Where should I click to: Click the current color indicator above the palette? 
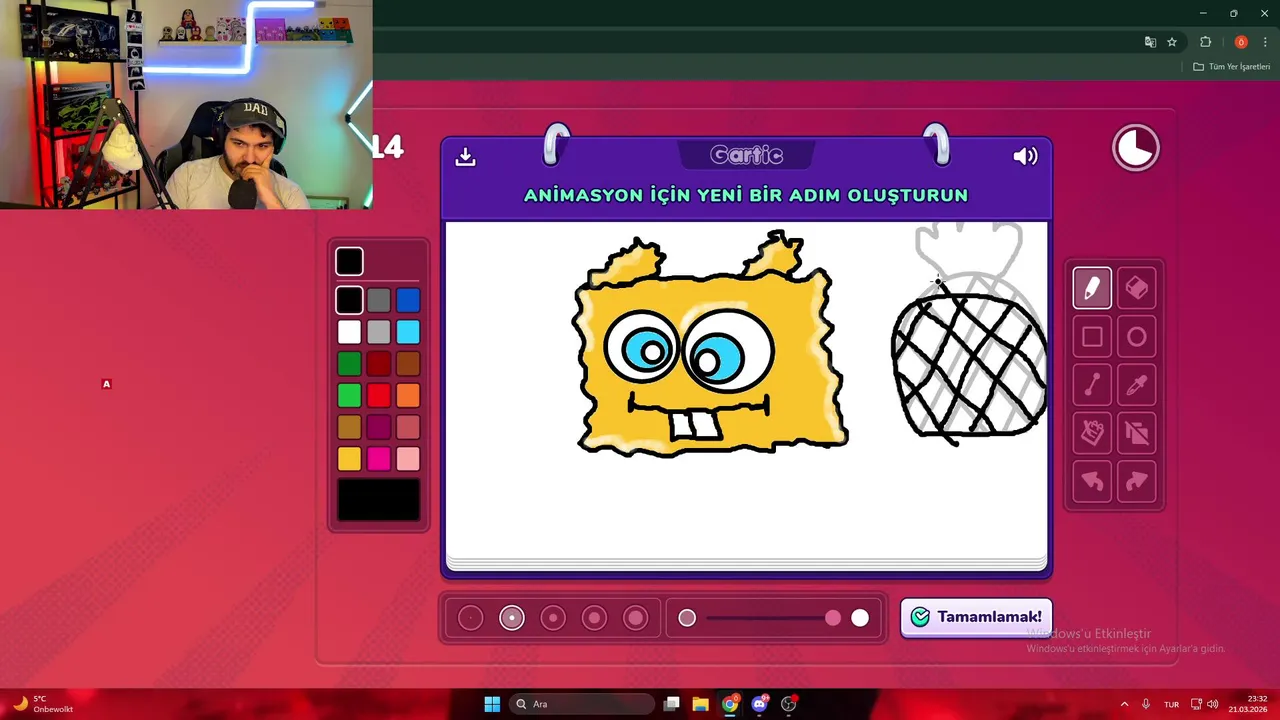(349, 261)
